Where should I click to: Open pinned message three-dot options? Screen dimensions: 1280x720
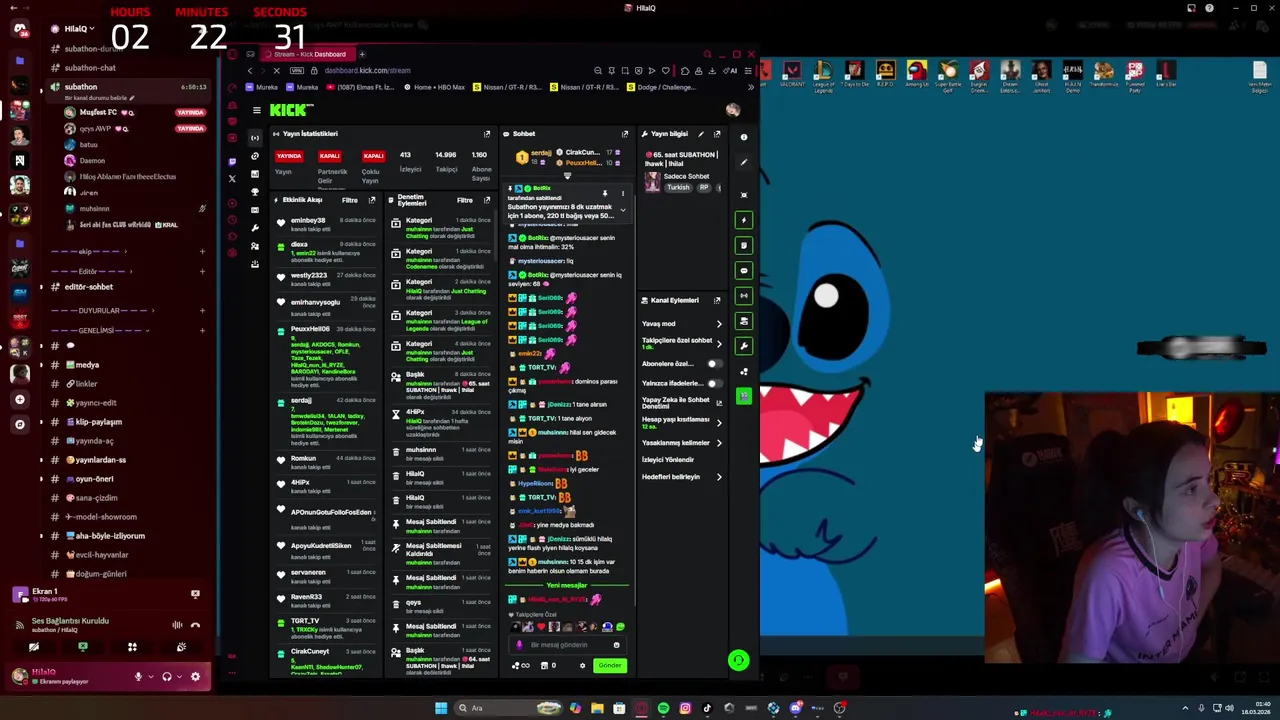click(x=622, y=193)
